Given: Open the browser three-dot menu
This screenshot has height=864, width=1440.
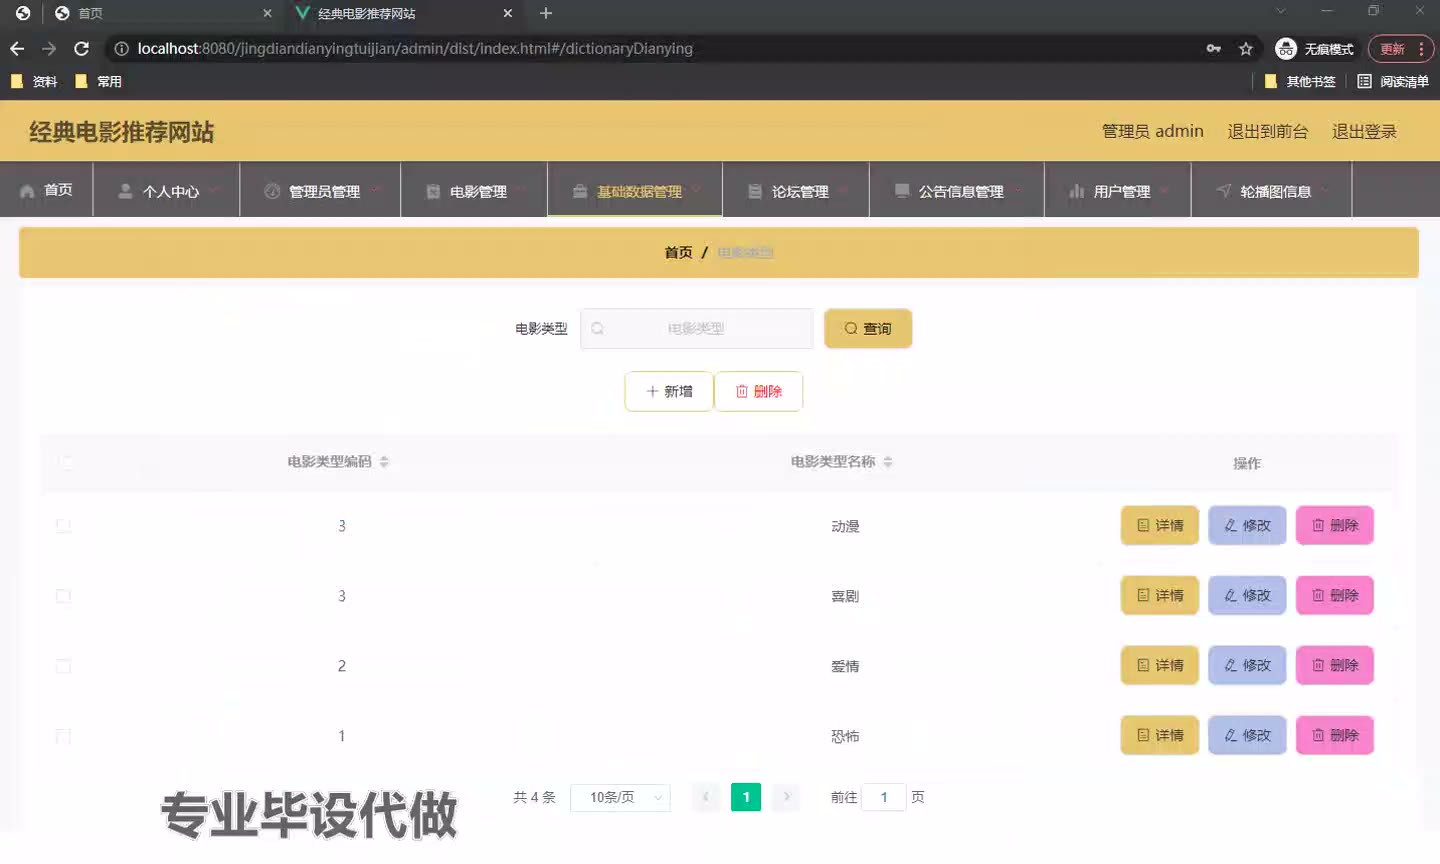Looking at the screenshot, I should pos(1421,49).
